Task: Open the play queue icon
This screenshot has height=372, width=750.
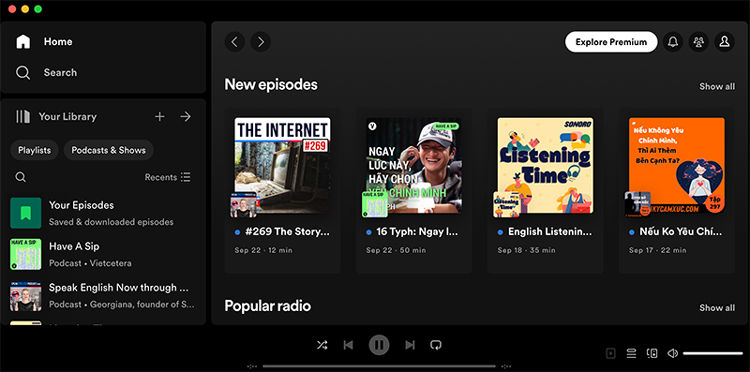Action: coord(631,353)
